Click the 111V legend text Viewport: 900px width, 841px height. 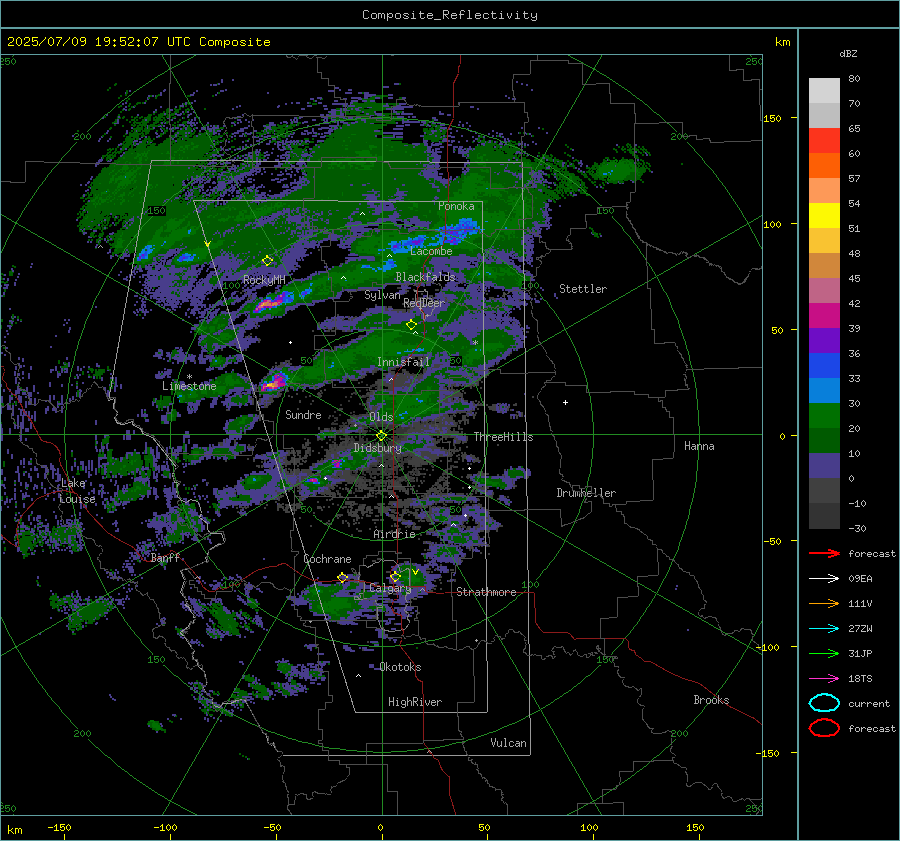pos(860,603)
